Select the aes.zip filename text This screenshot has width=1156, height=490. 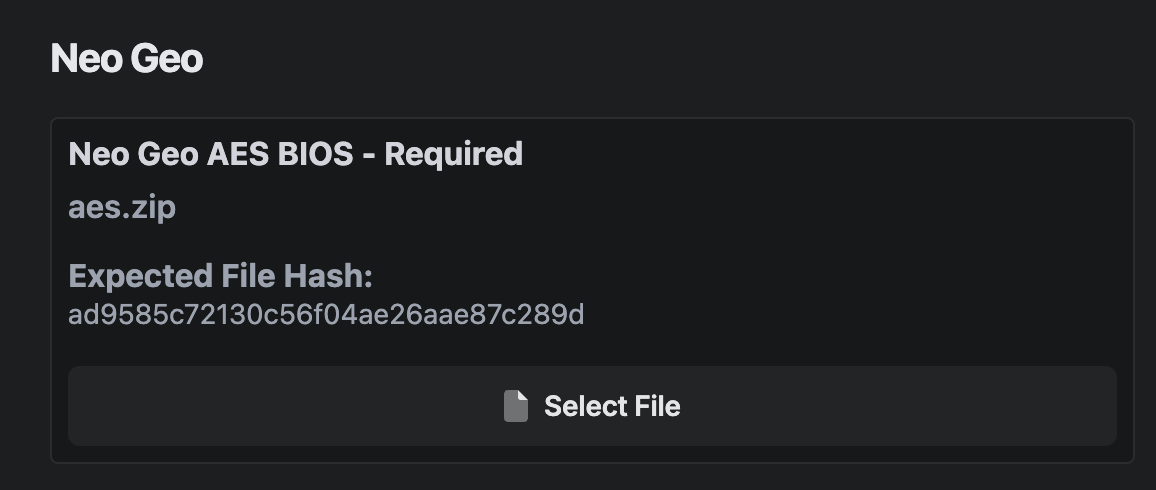pyautogui.click(x=122, y=207)
